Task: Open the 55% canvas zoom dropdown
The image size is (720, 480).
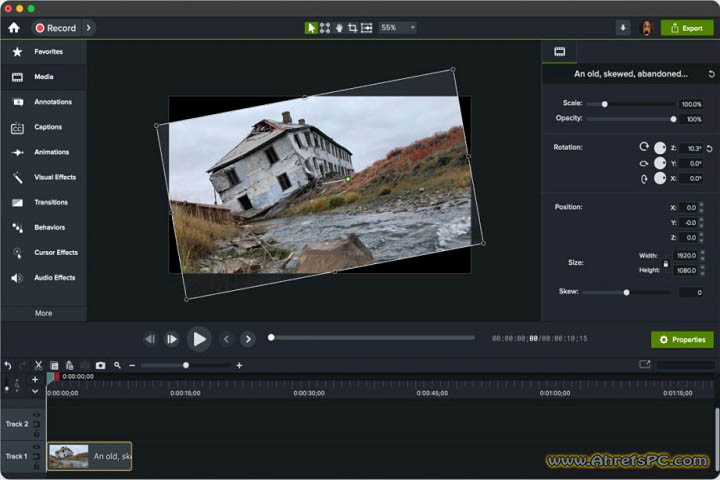Action: pyautogui.click(x=398, y=28)
